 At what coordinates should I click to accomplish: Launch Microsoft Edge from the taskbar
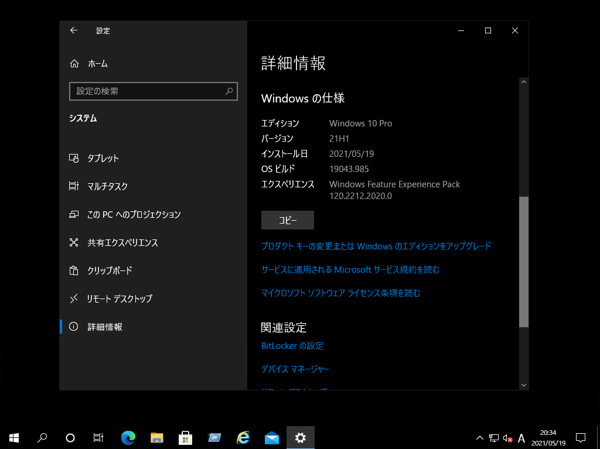pyautogui.click(x=128, y=438)
